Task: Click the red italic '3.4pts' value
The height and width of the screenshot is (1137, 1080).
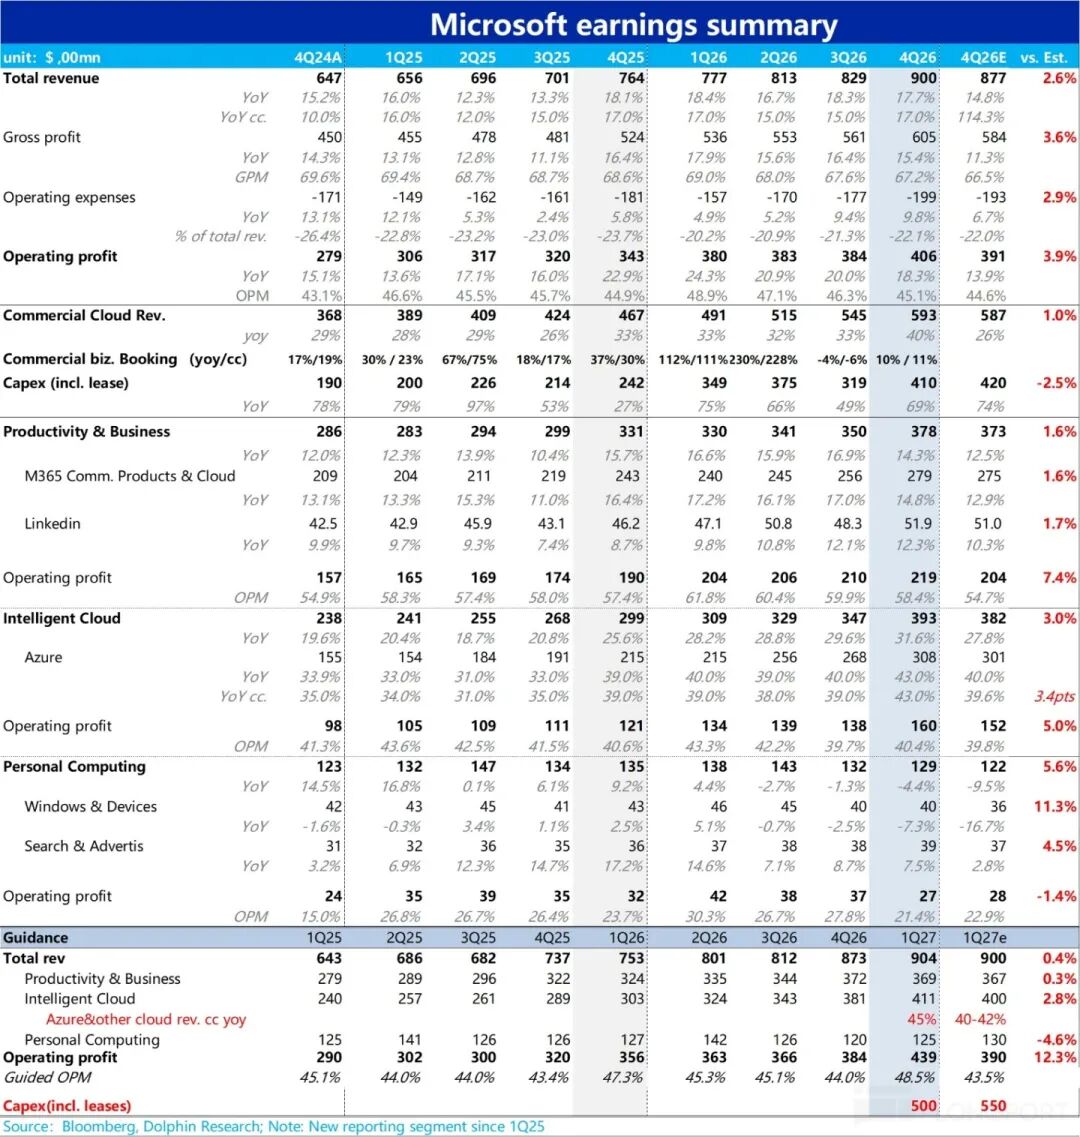Action: 1055,697
